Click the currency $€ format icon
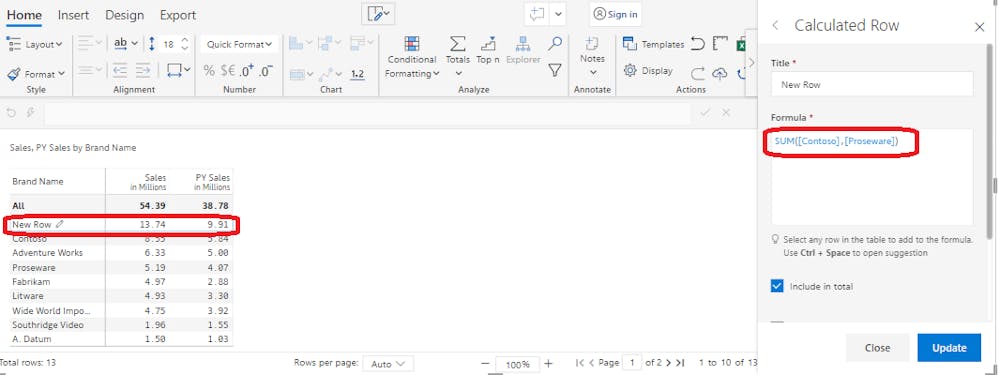1000x375 pixels. click(228, 71)
